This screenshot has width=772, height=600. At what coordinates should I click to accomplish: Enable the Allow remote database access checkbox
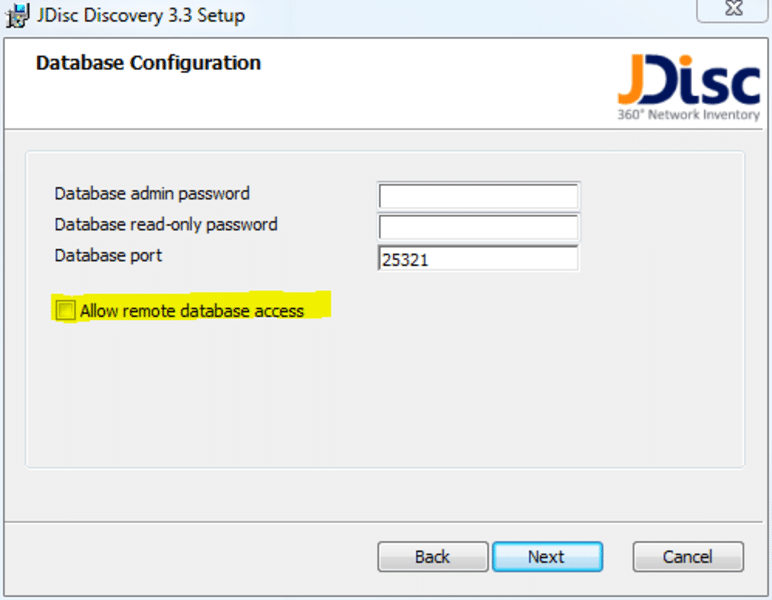point(66,311)
